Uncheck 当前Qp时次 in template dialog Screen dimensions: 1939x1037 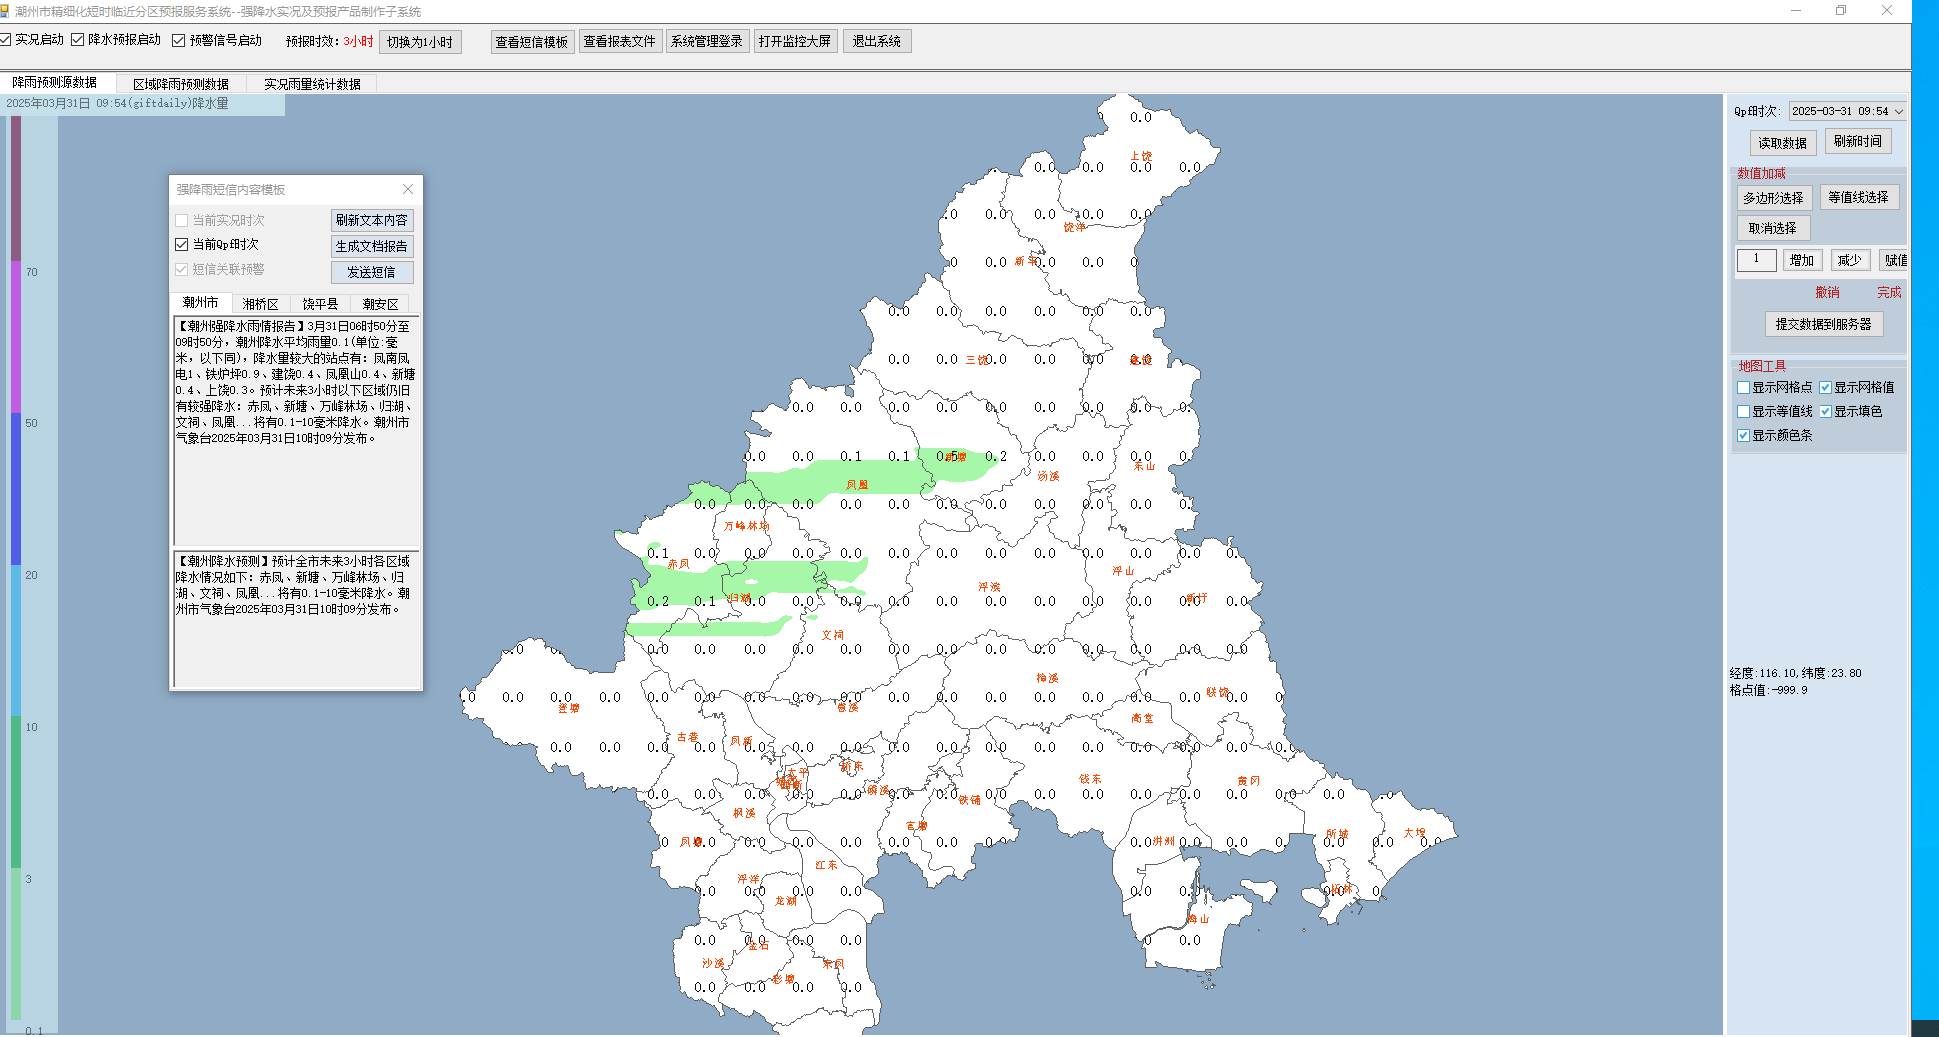tap(182, 245)
